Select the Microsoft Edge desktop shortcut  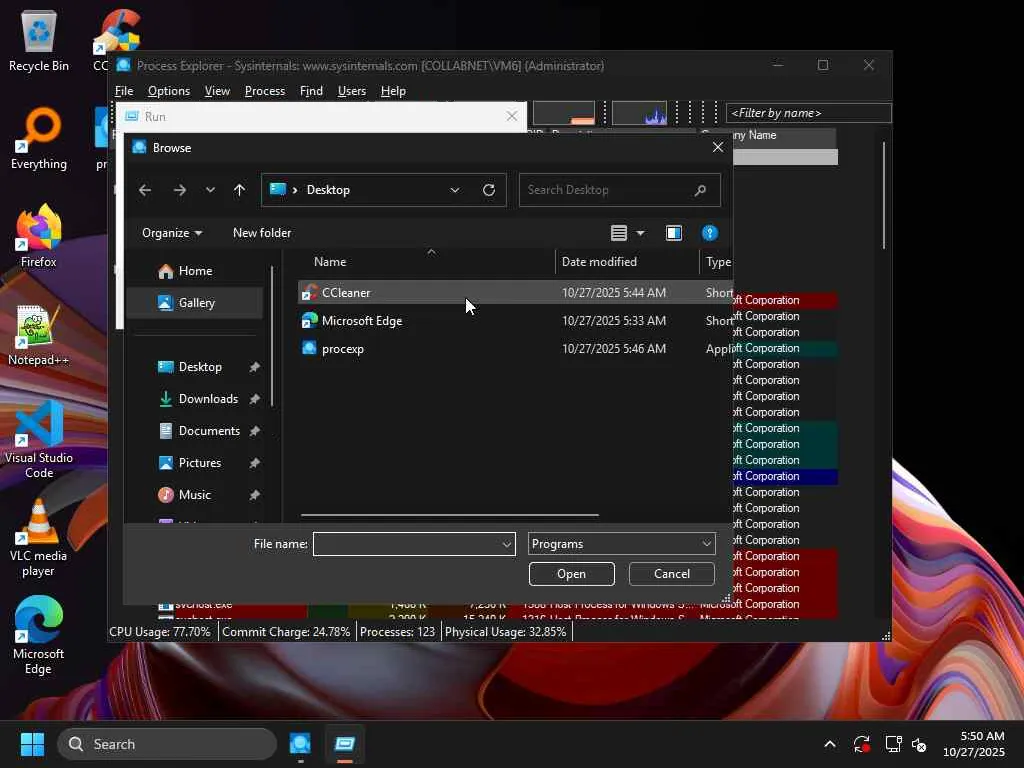[x=39, y=635]
